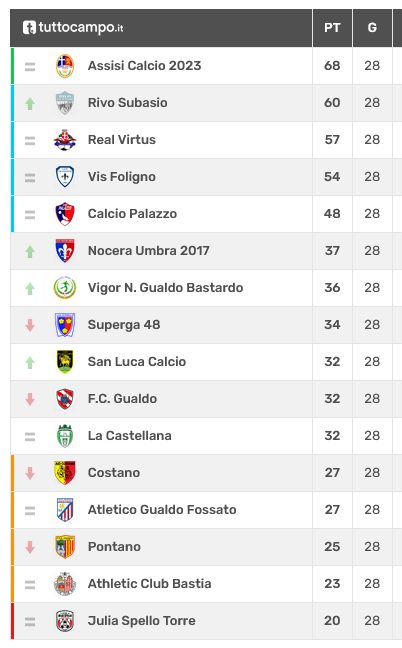402x648 pixels.
Task: Click the Assisi Calcio 2023 team crest
Action: click(65, 66)
